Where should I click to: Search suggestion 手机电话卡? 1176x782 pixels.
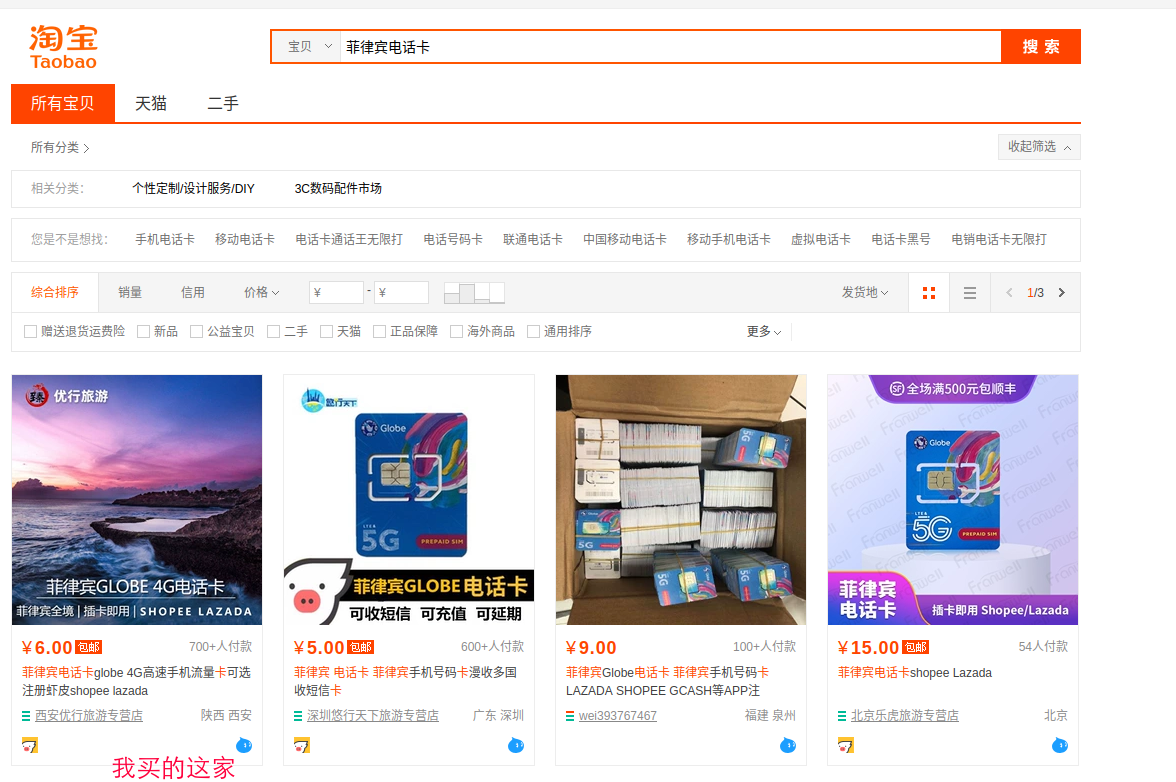pyautogui.click(x=165, y=239)
